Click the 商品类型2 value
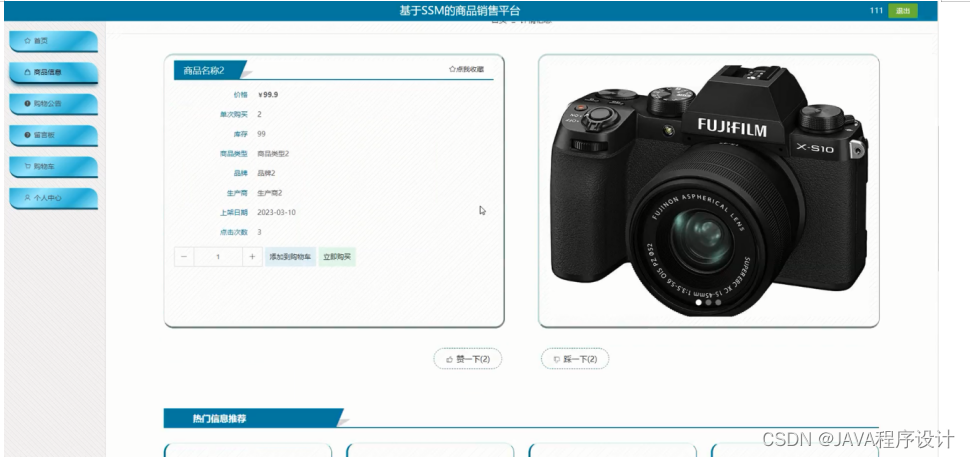970x458 pixels. pos(273,153)
